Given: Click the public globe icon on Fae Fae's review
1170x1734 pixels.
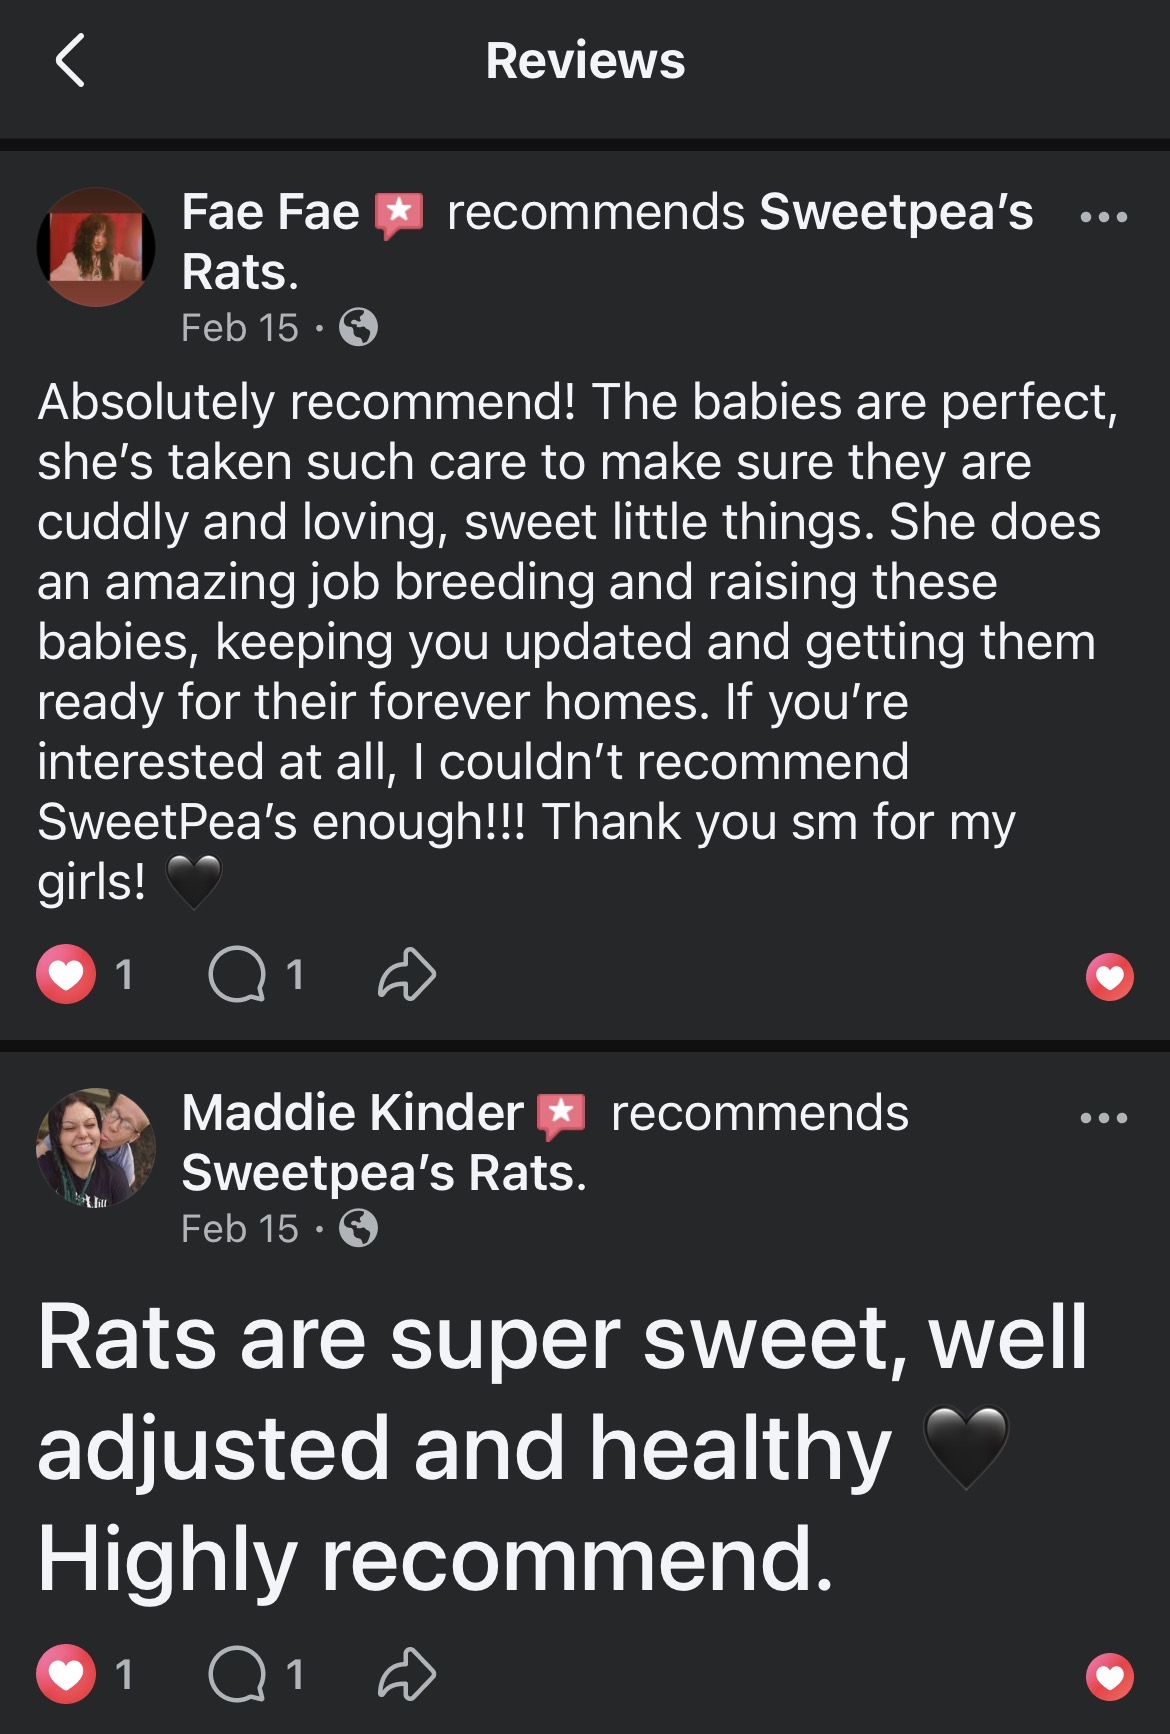Looking at the screenshot, I should point(358,327).
